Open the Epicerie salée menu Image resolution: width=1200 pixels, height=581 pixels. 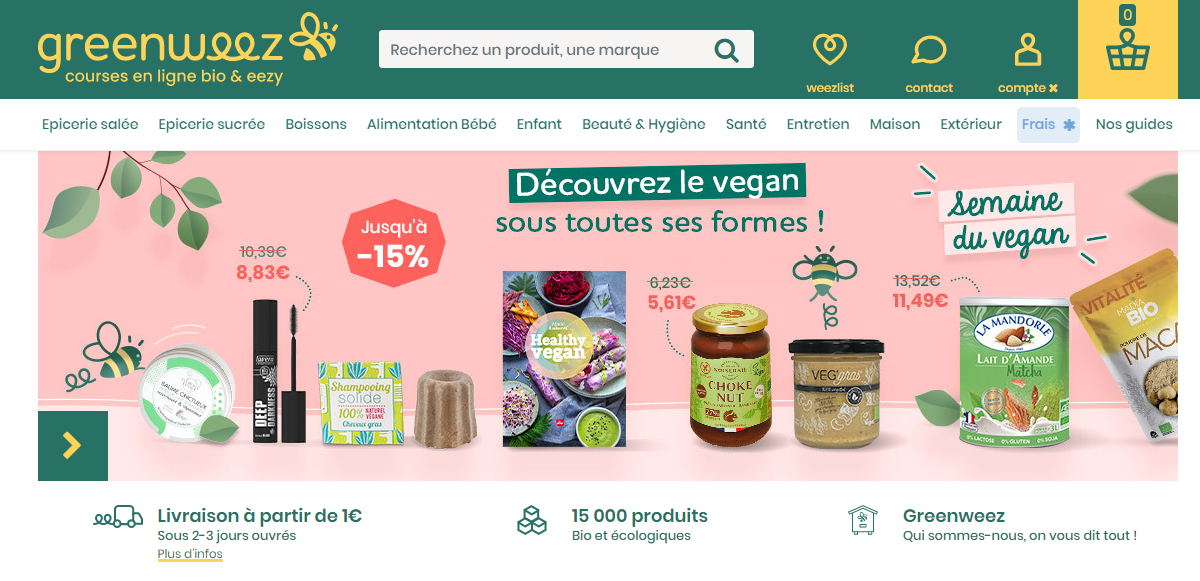pos(90,124)
